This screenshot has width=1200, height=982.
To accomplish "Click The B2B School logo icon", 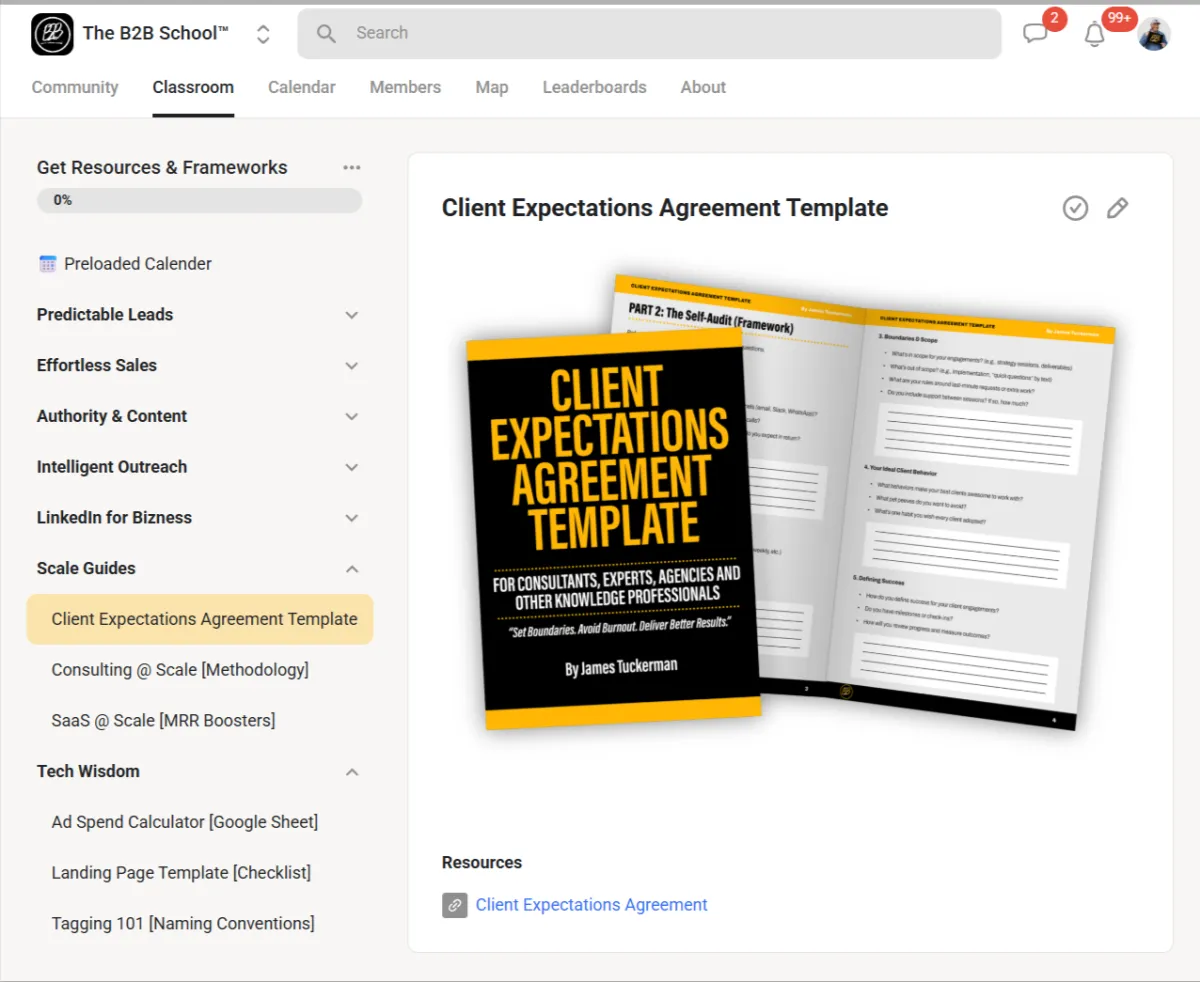I will tap(52, 33).
